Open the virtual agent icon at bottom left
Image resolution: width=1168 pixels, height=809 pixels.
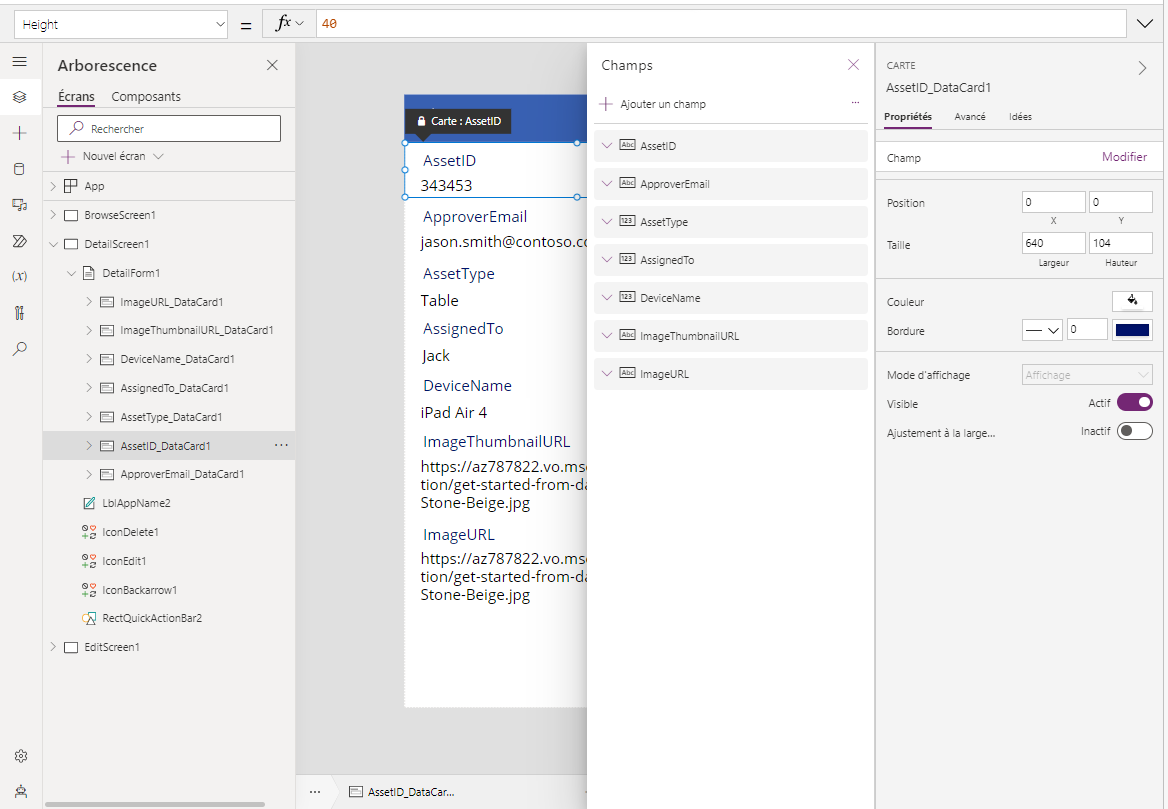coord(21,791)
